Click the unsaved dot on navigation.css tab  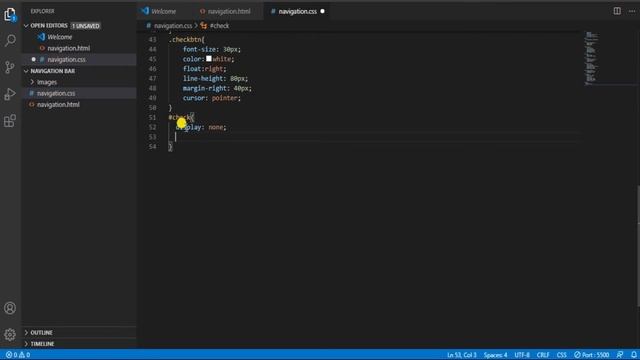[x=322, y=11]
